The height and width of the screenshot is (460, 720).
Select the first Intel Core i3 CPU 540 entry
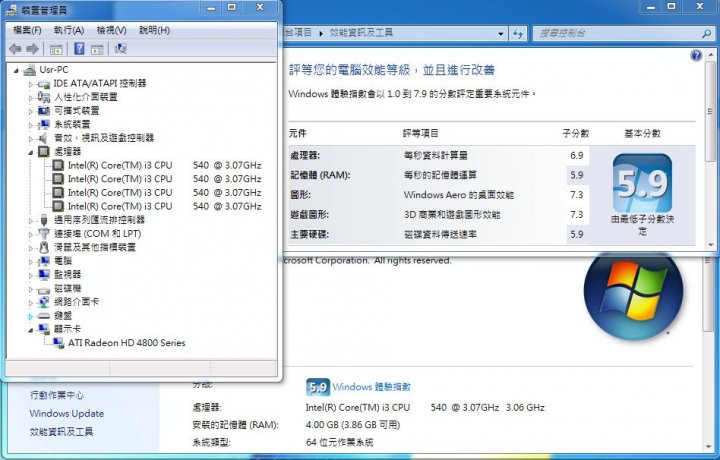coord(164,165)
